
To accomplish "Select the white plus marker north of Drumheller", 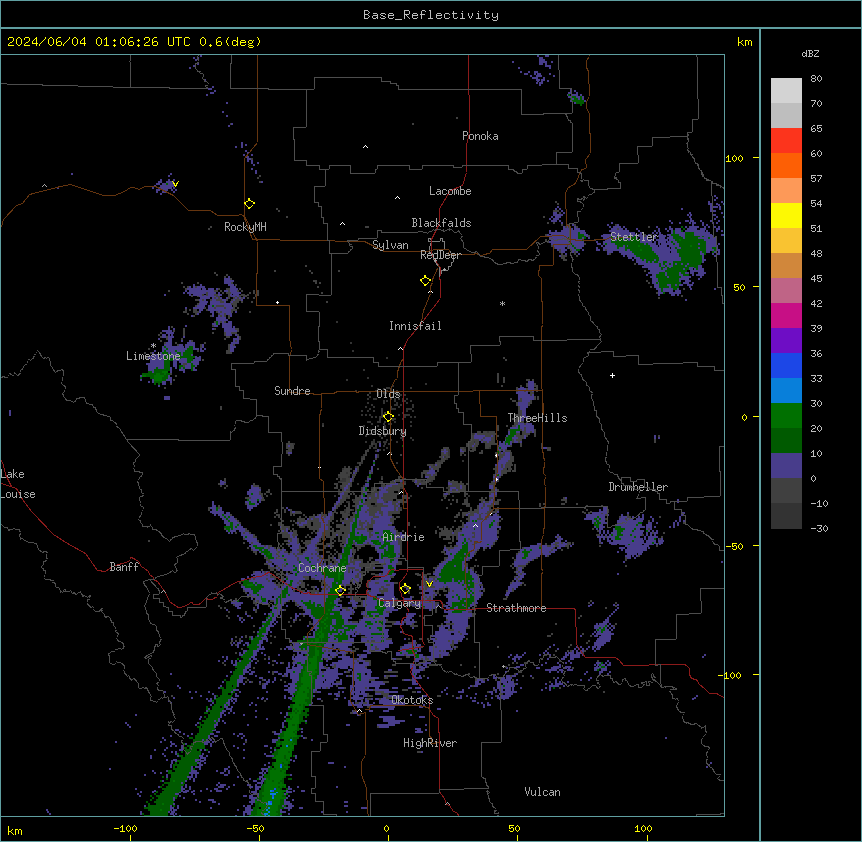I will 612,375.
